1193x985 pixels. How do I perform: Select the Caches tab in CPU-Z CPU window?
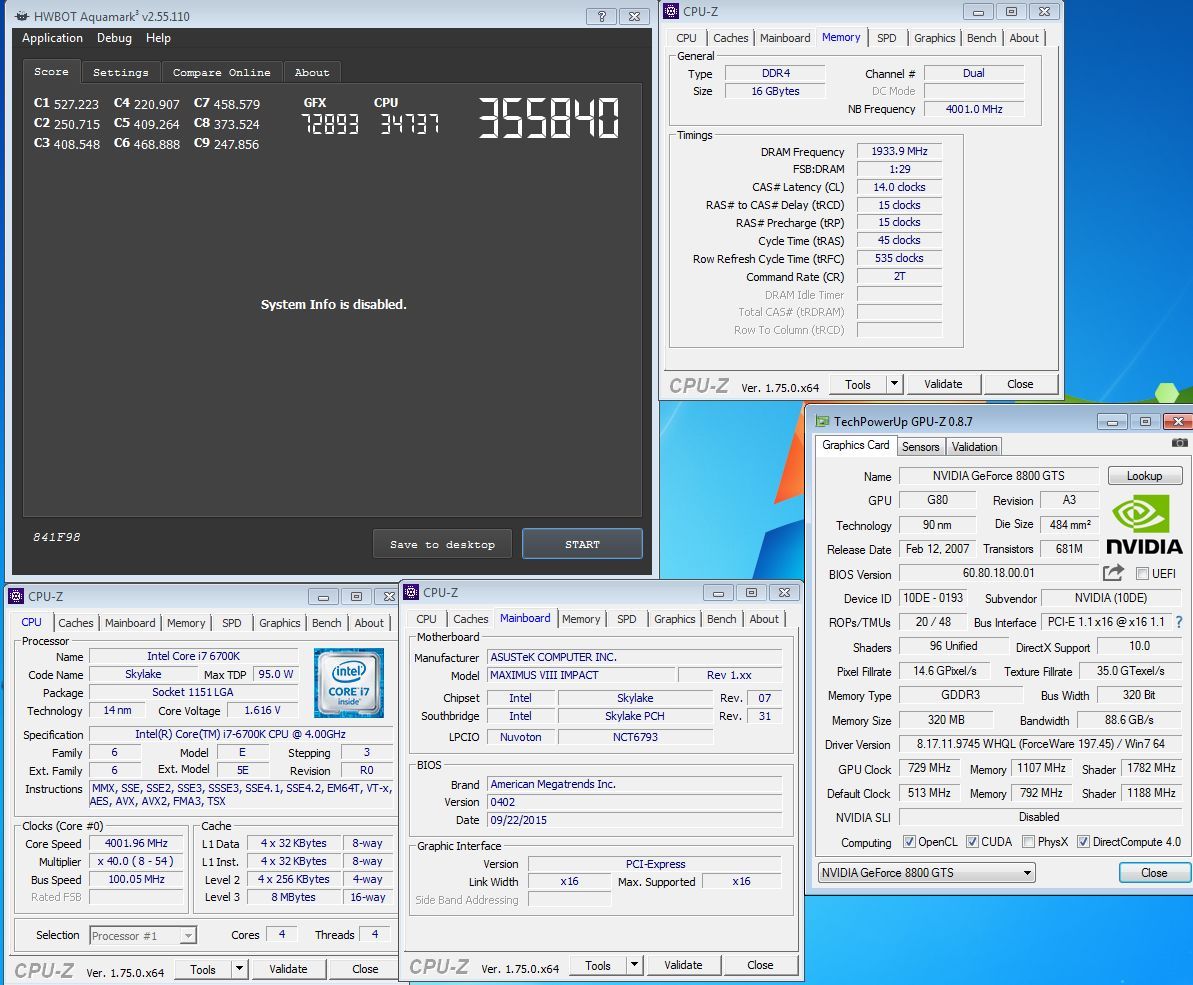click(76, 623)
